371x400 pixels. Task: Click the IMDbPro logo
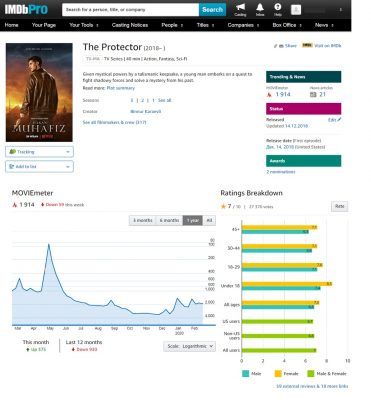26,9
